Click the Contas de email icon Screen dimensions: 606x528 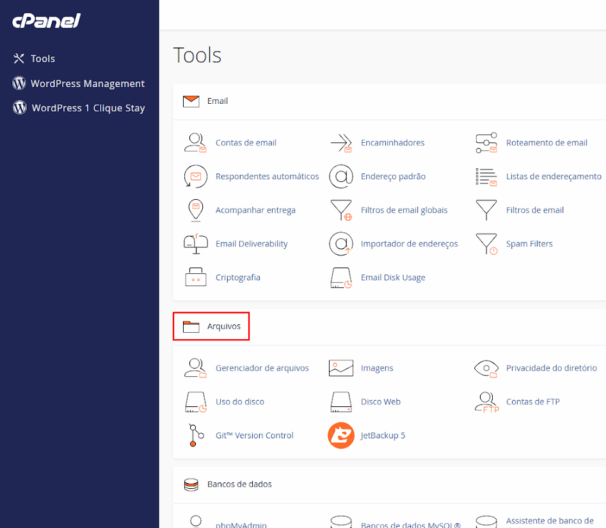[x=195, y=143]
